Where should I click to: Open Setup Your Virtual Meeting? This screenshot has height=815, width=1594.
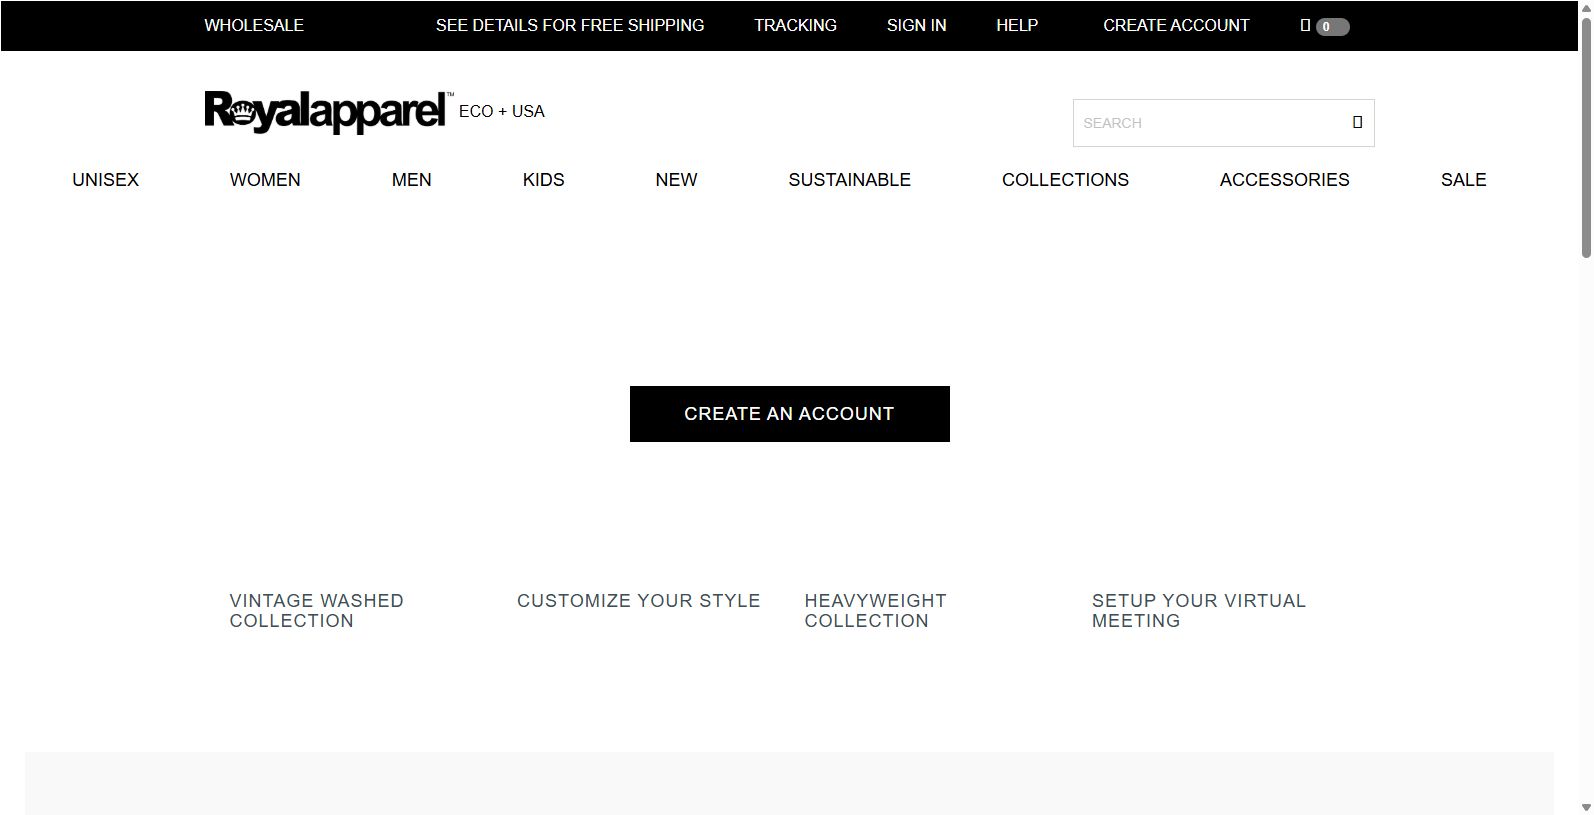pyautogui.click(x=1198, y=611)
